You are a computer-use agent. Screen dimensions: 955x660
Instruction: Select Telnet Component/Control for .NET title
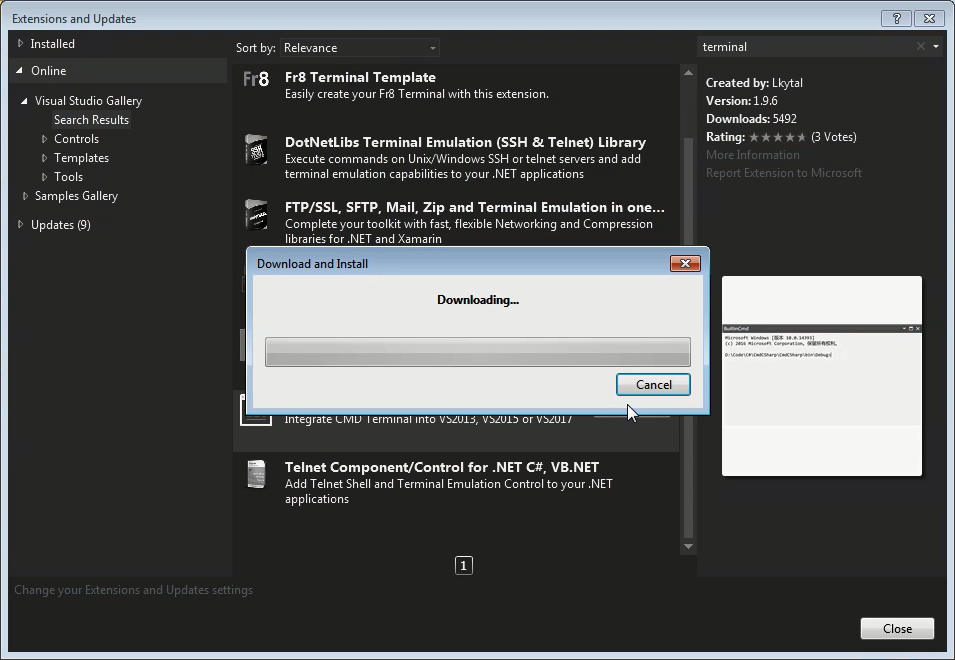442,467
